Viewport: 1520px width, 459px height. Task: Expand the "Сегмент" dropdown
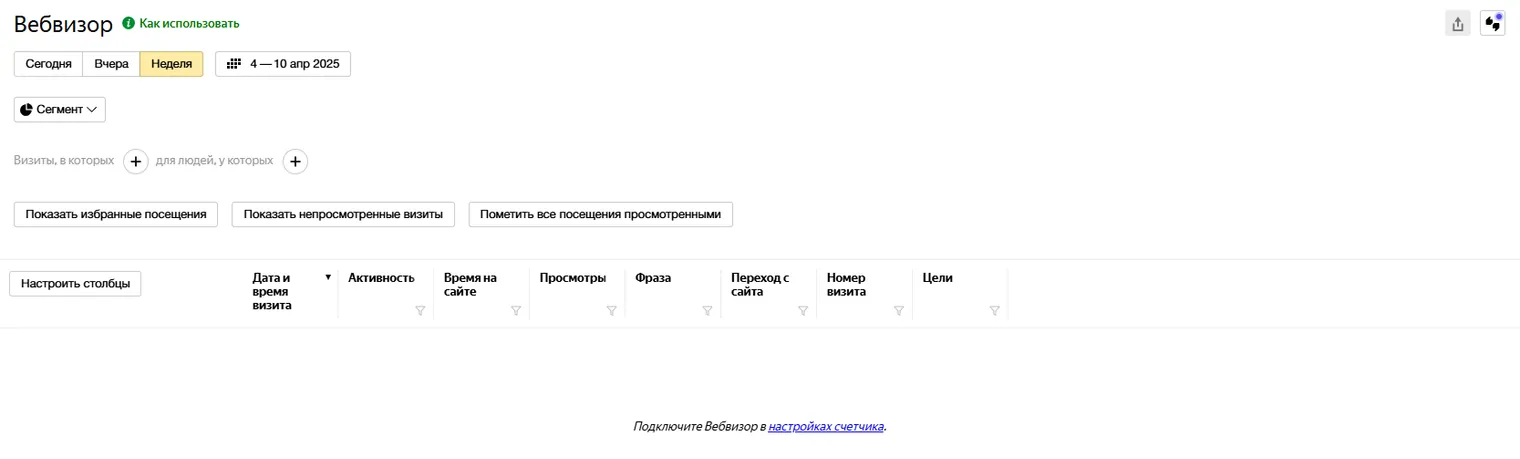click(x=60, y=110)
